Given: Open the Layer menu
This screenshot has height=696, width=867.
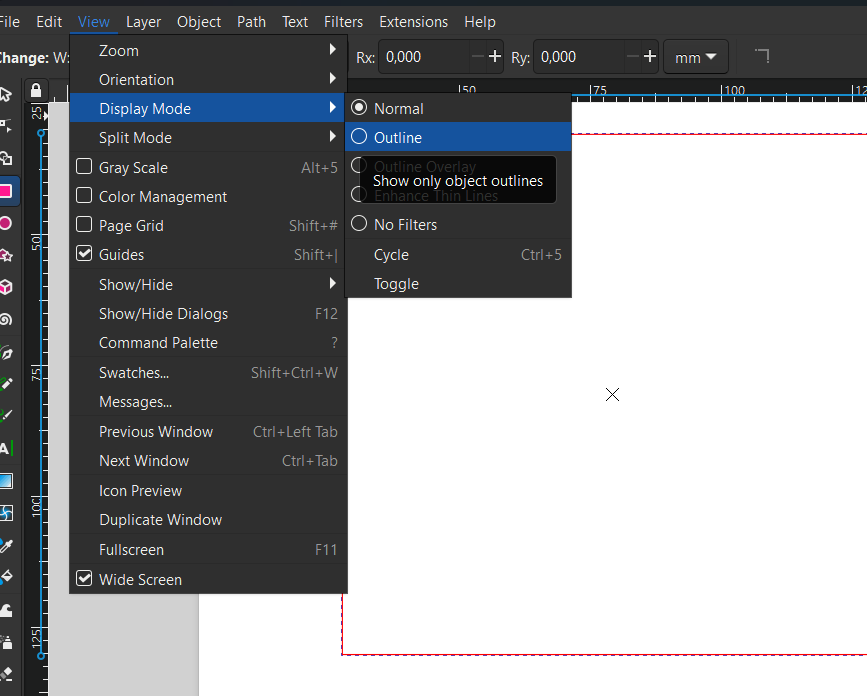Looking at the screenshot, I should (x=143, y=22).
